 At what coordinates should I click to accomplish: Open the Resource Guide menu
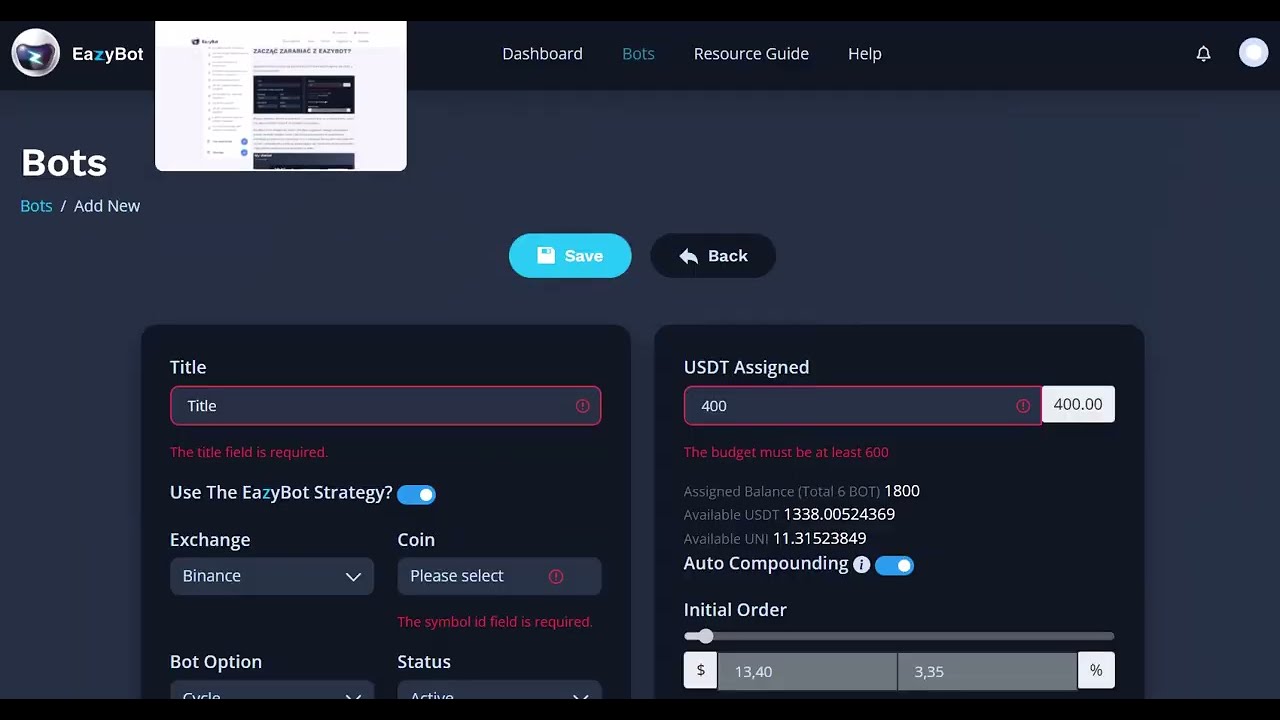click(x=751, y=54)
